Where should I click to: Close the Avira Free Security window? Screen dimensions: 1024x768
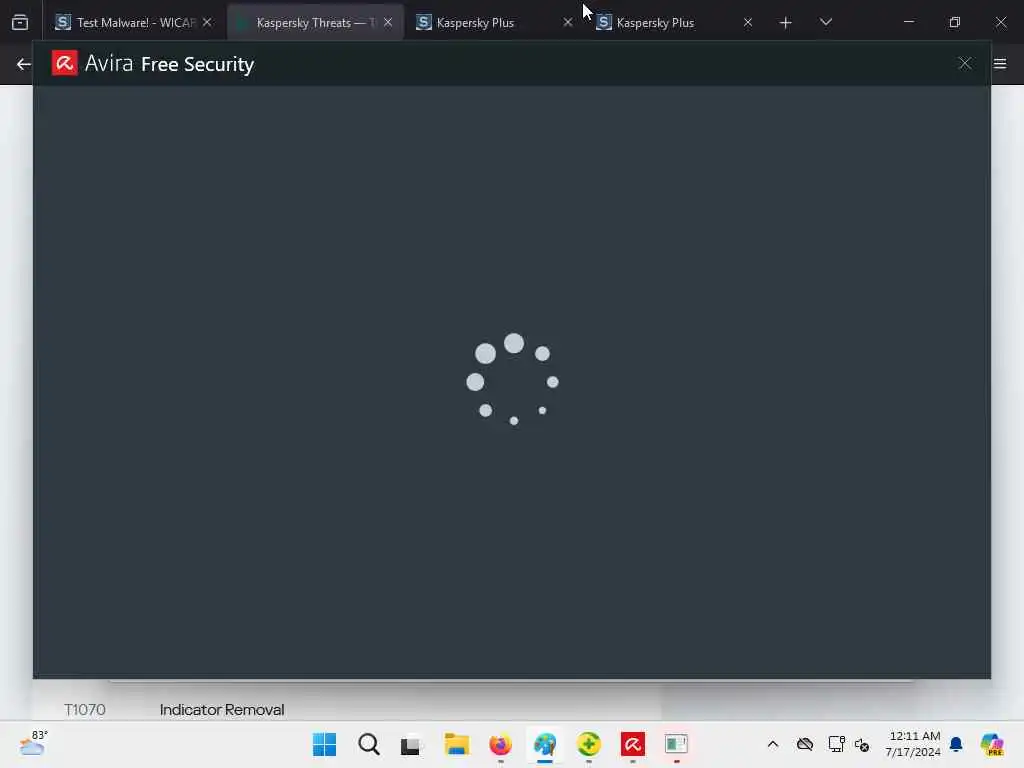[965, 63]
